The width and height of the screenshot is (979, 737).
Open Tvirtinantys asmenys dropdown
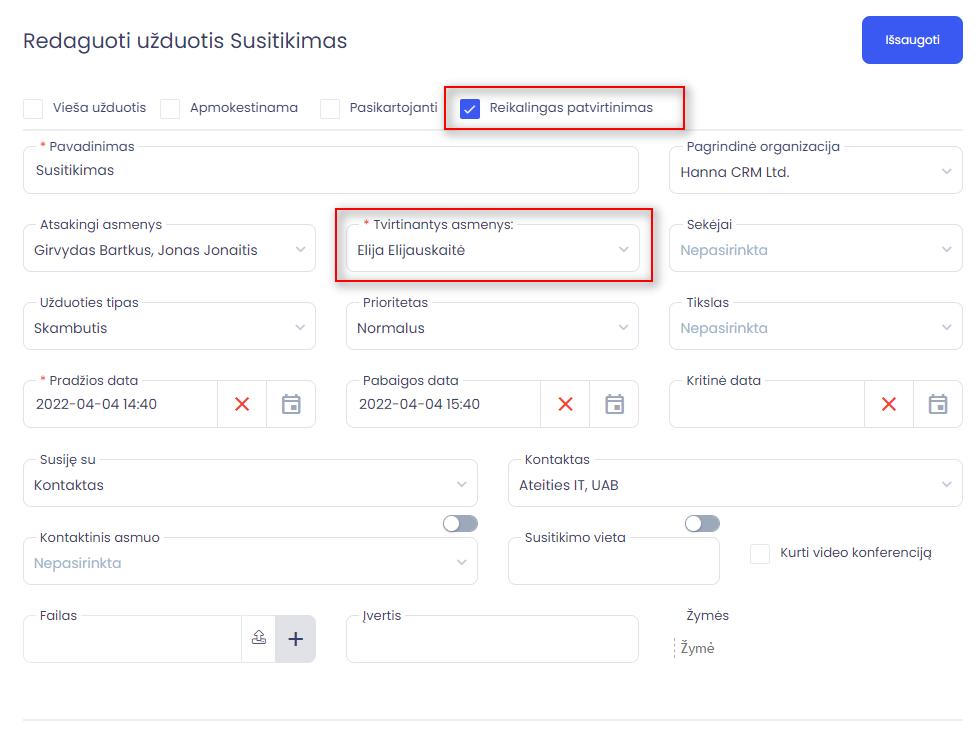pyautogui.click(x=493, y=249)
